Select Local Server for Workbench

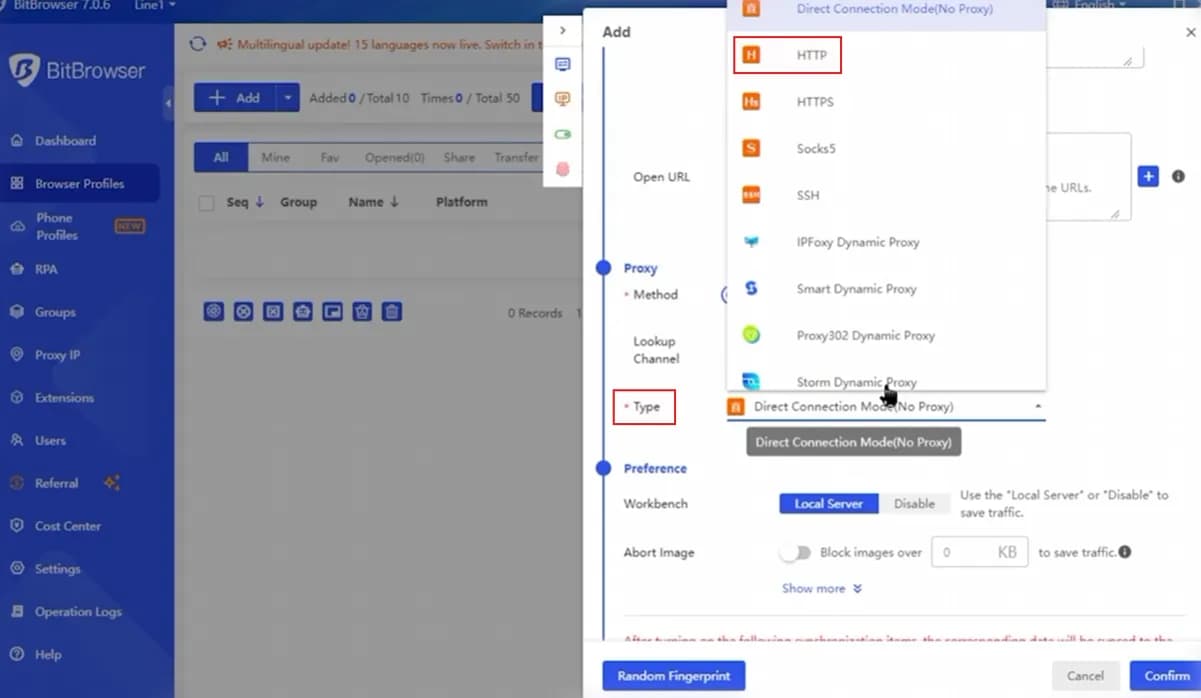[x=828, y=504]
